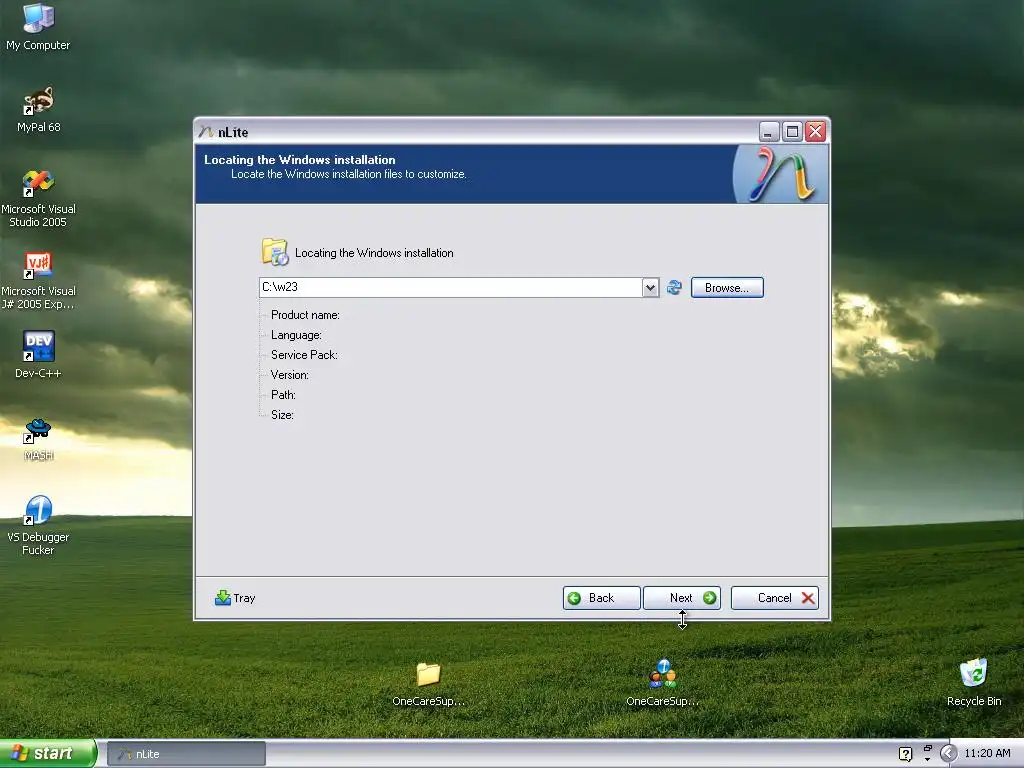Expand hidden tray icons arrow
The image size is (1024, 768).
(948, 754)
